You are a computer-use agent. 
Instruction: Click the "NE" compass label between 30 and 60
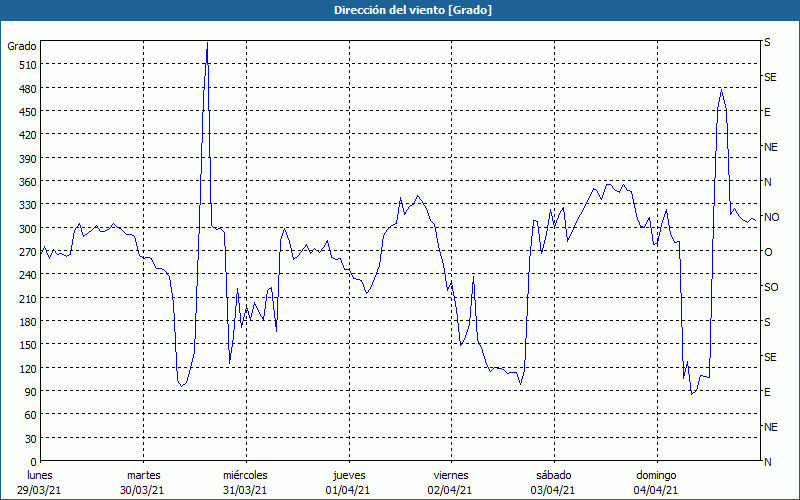point(770,427)
